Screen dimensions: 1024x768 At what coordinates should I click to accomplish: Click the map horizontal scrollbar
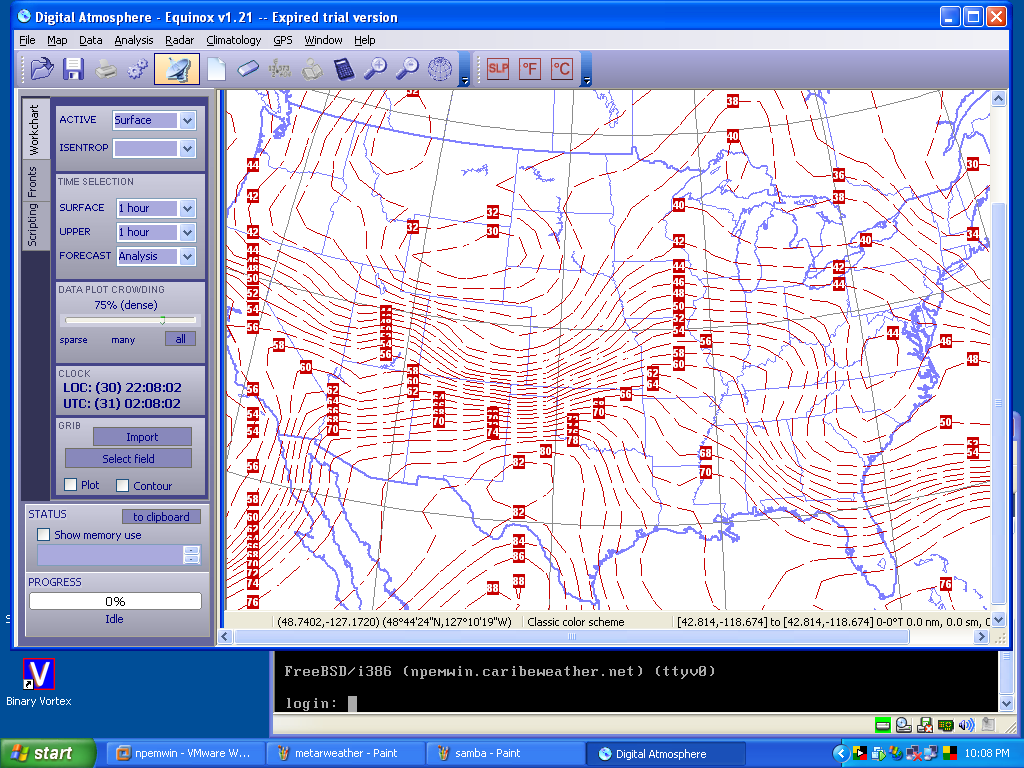point(571,636)
